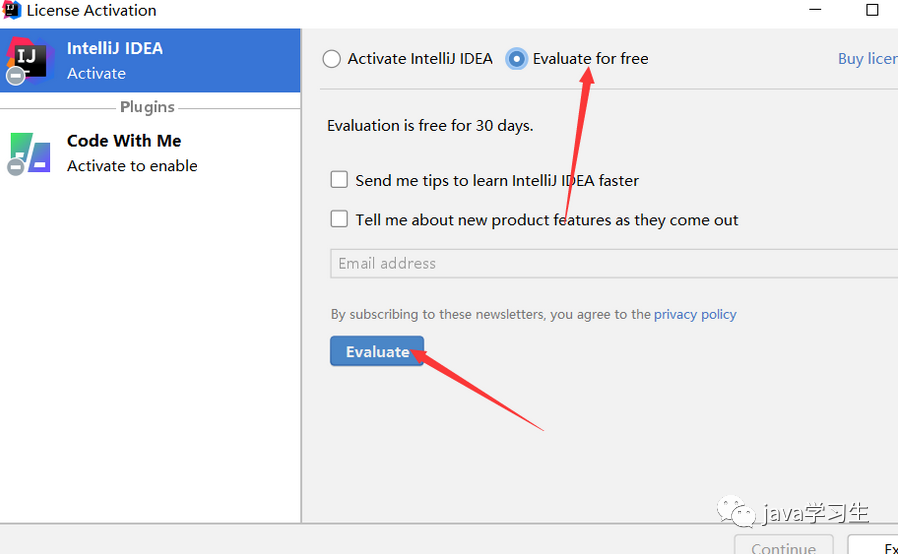Click the IntelliJ IDEA product icon in sidebar
Image resolution: width=898 pixels, height=554 pixels.
[x=28, y=56]
